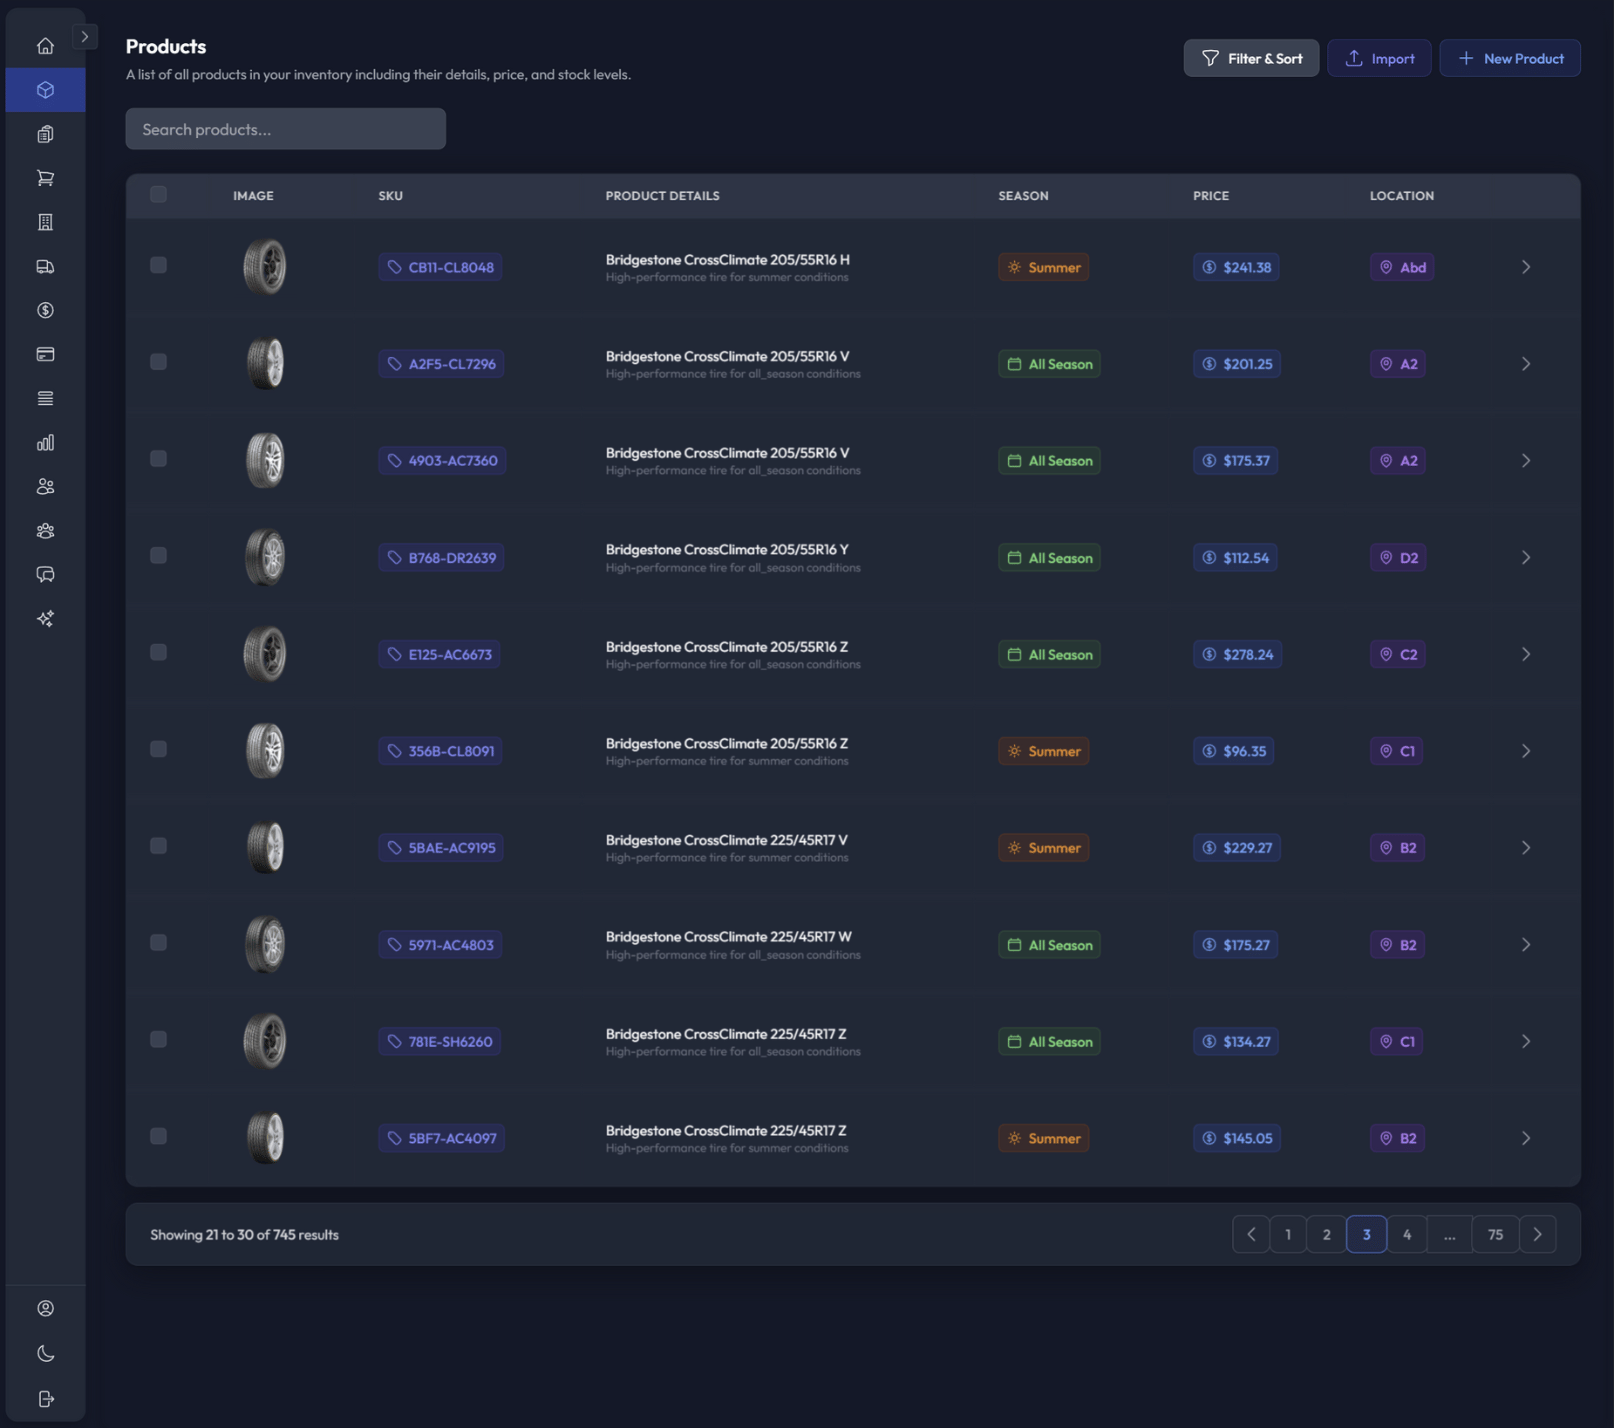1614x1428 pixels.
Task: Go to page 1
Action: [x=1288, y=1235]
